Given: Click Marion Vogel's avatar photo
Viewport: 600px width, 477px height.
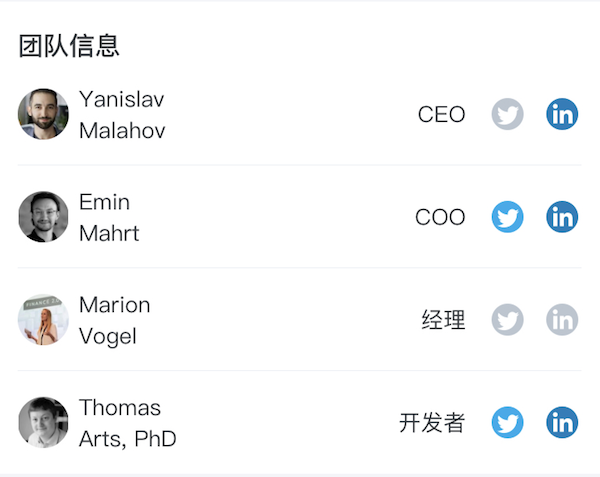Looking at the screenshot, I should (43, 319).
